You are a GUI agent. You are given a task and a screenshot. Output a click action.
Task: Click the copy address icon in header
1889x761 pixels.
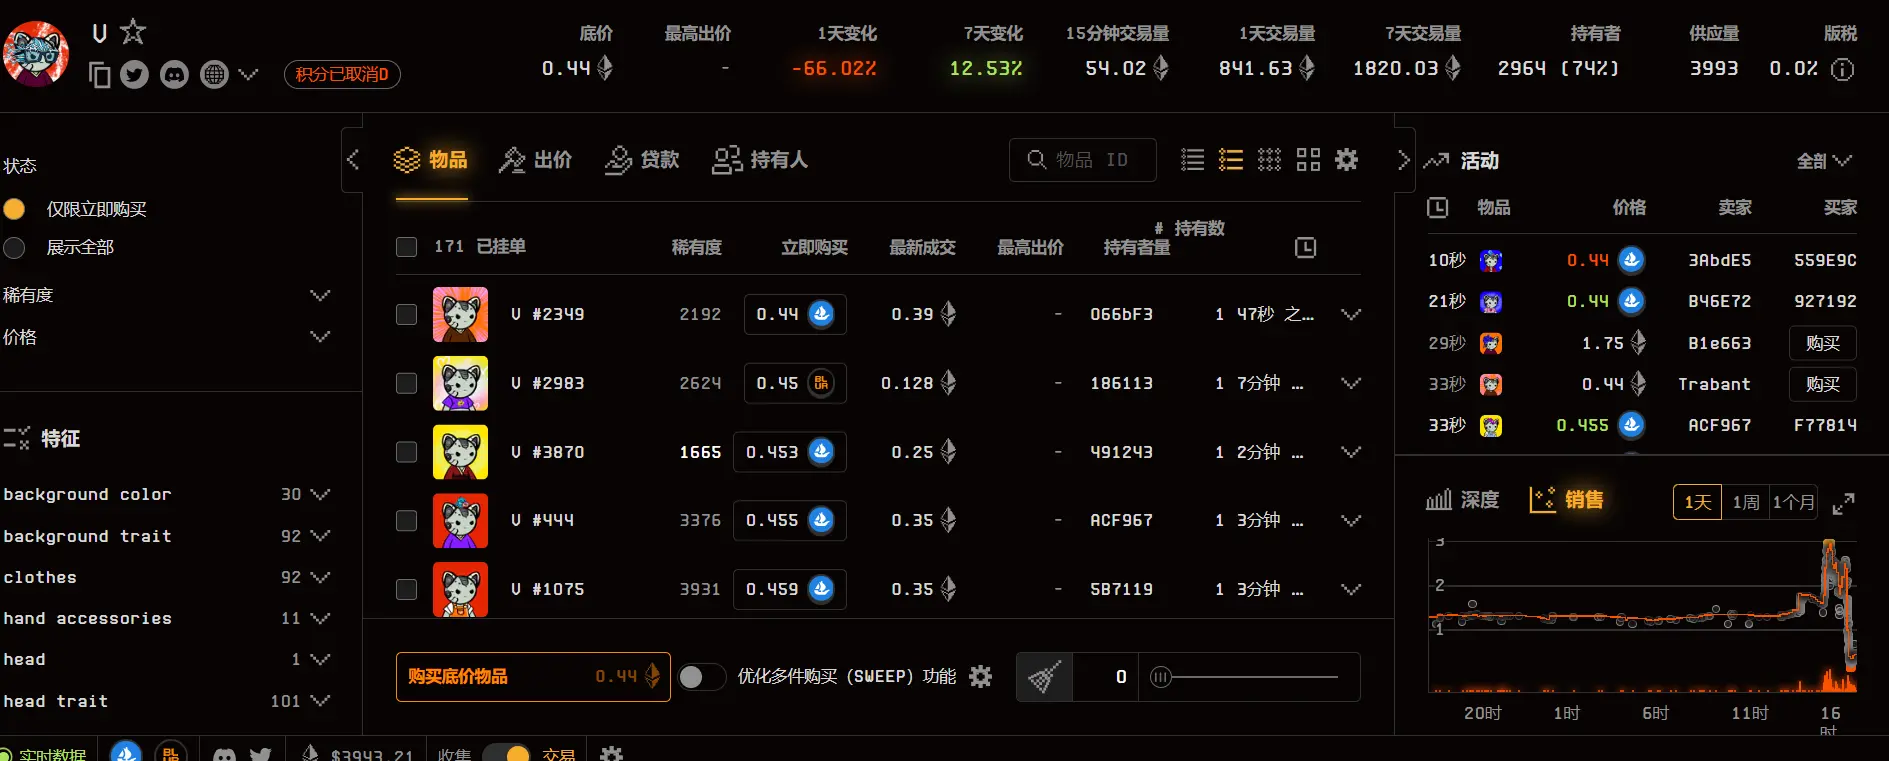(99, 75)
